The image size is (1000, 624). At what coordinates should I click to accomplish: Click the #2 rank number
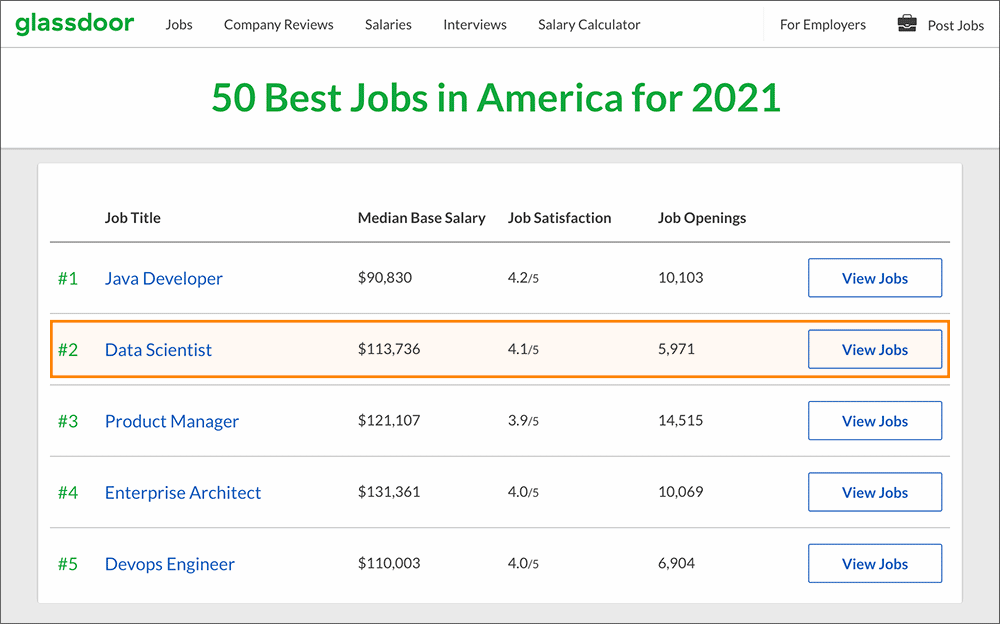click(x=68, y=350)
